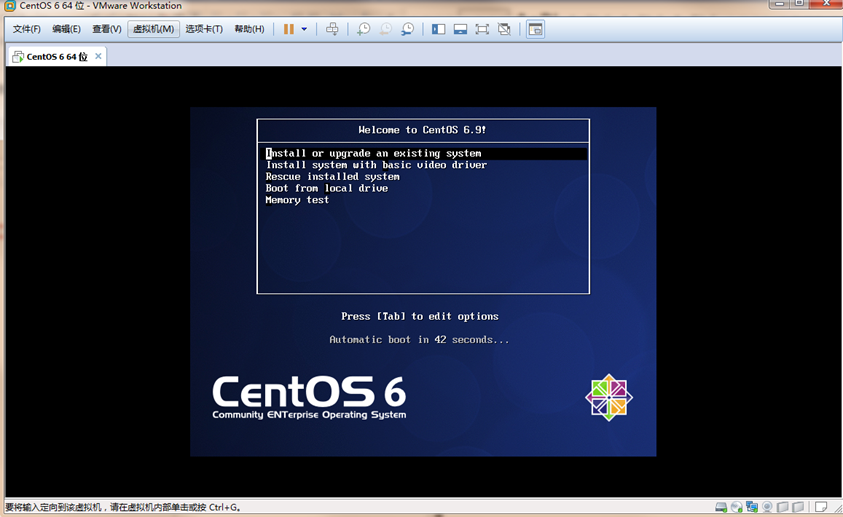This screenshot has height=517, width=843.
Task: Click the Press [Tab] to edit options text
Action: (419, 317)
